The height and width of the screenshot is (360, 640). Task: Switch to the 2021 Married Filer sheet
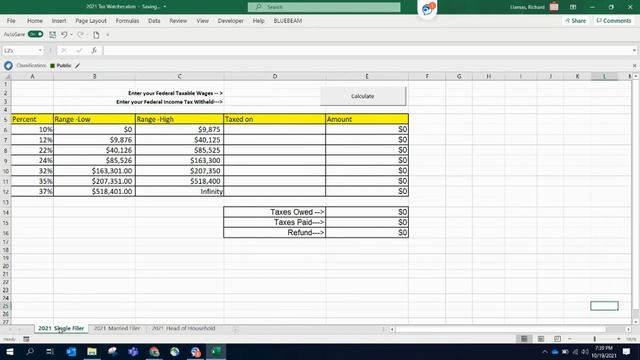coord(117,328)
